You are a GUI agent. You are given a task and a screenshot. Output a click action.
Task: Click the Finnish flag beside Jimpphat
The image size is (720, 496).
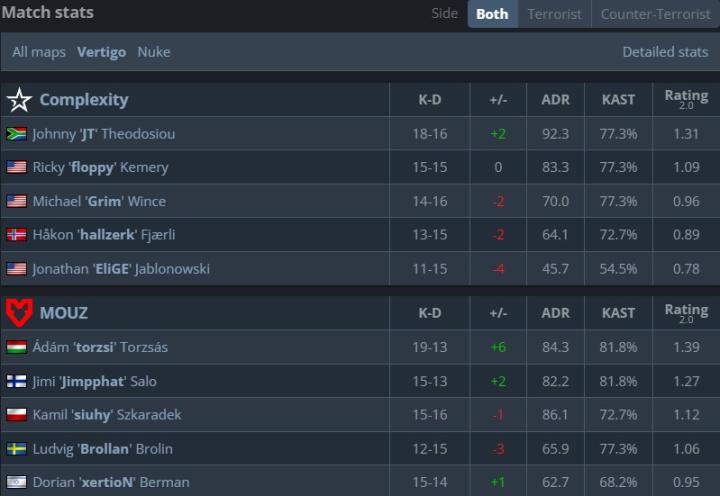(x=16, y=381)
